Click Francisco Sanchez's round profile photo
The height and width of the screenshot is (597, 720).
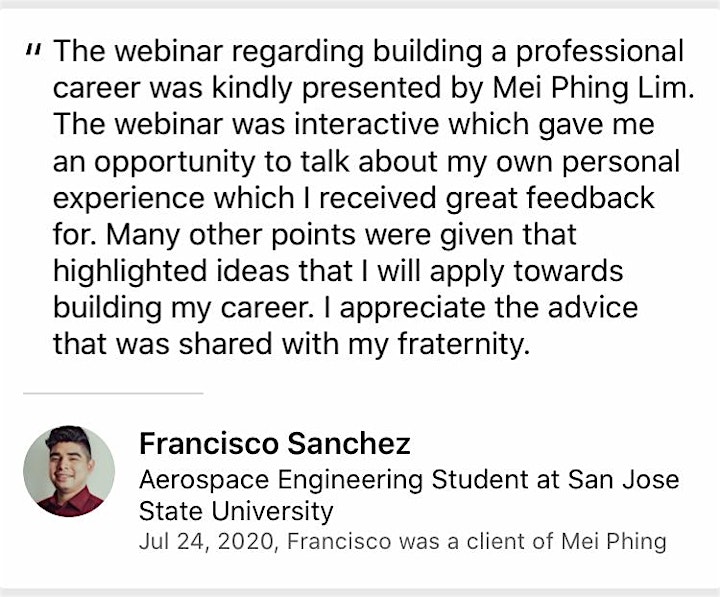tap(69, 471)
